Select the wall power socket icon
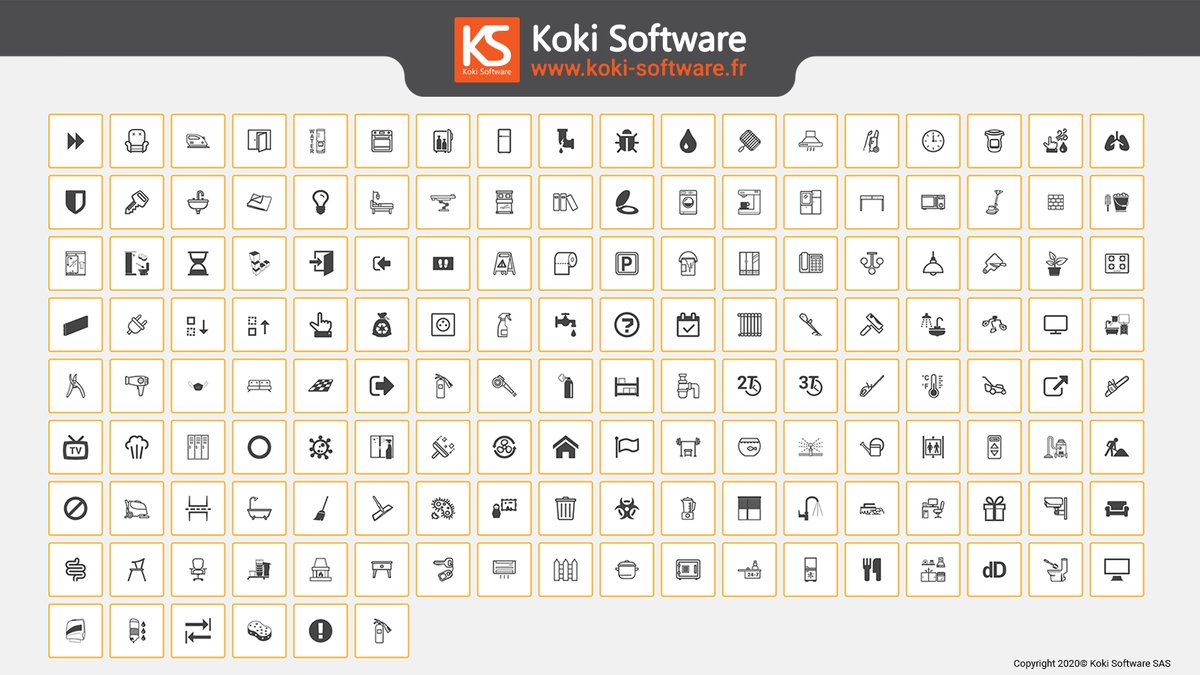The width and height of the screenshot is (1200, 675). point(443,325)
